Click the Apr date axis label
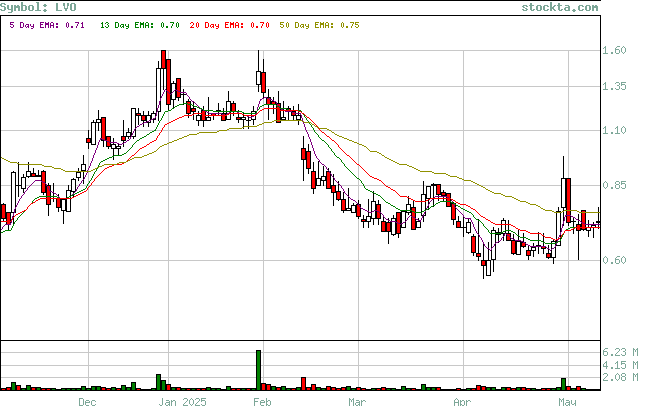 [462, 402]
